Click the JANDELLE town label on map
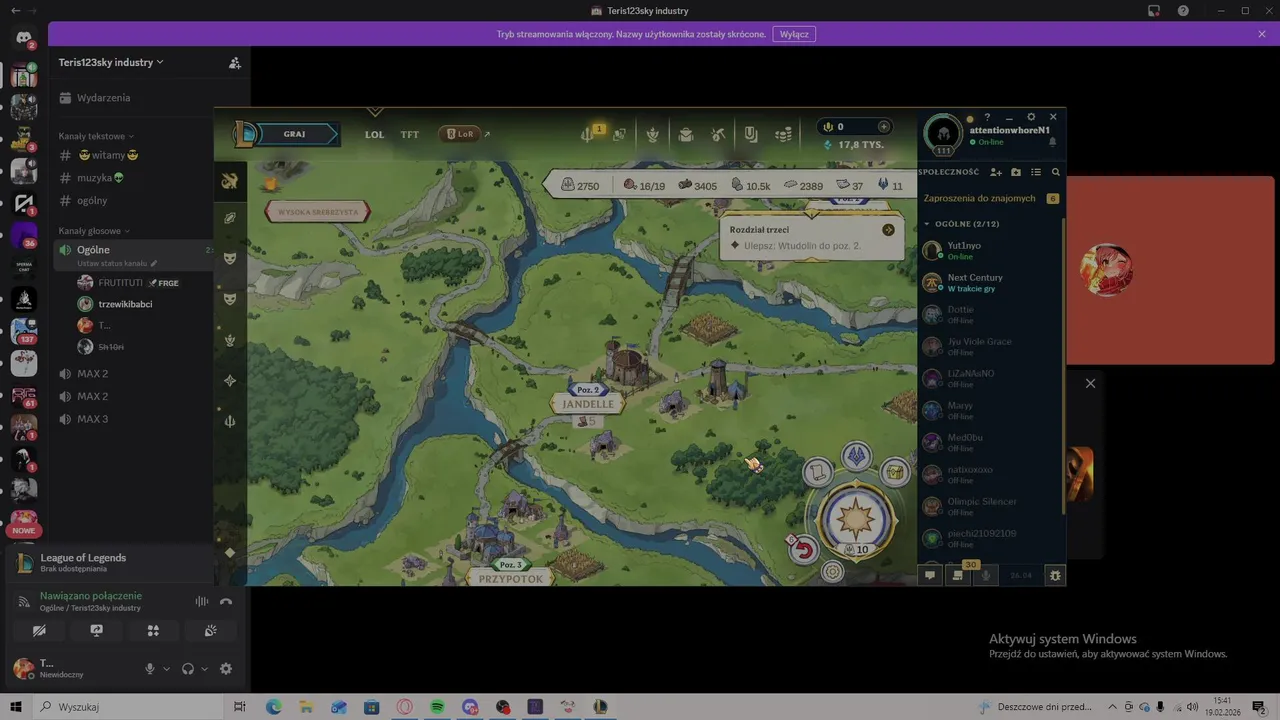 tap(588, 404)
